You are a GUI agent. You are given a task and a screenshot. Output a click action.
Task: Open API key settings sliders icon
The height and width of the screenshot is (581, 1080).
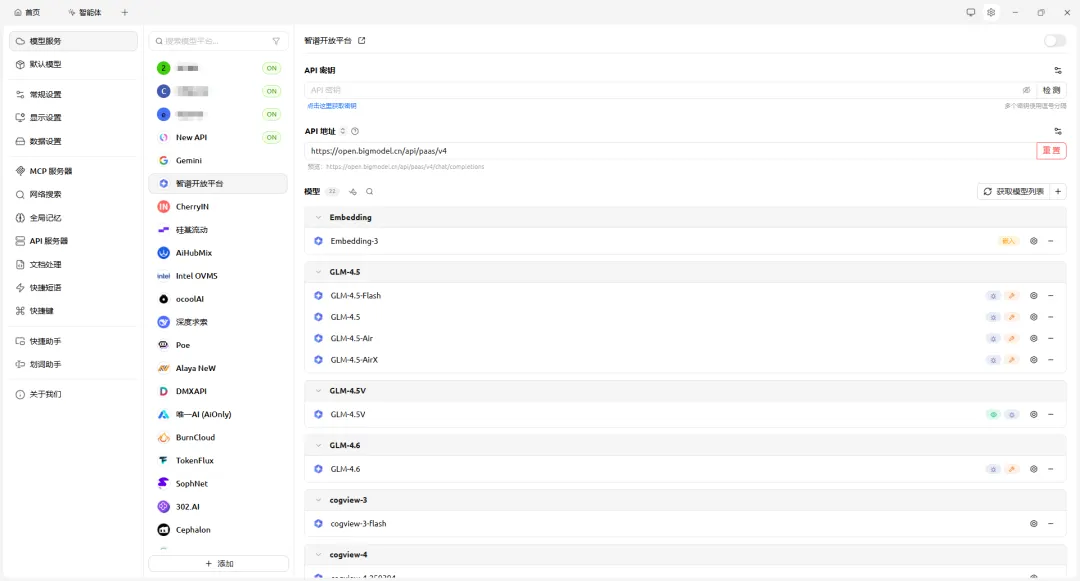click(1058, 70)
